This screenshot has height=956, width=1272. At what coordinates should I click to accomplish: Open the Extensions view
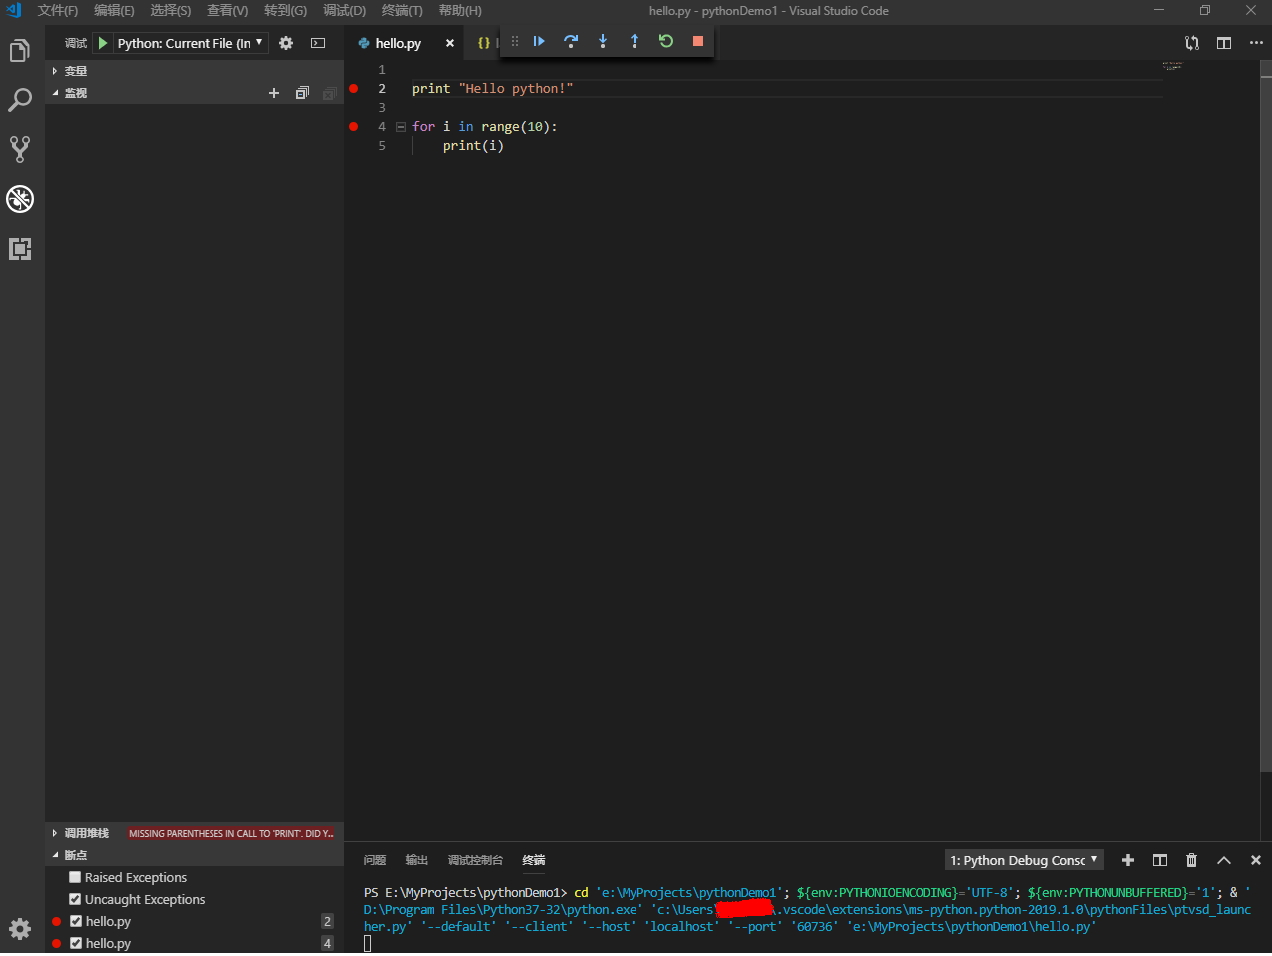[20, 249]
